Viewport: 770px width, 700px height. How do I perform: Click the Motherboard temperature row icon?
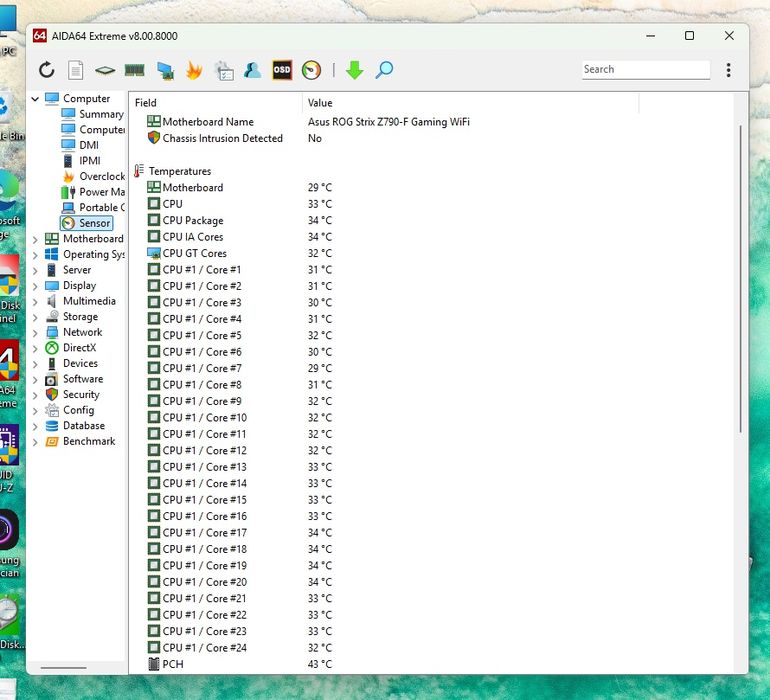(x=154, y=187)
